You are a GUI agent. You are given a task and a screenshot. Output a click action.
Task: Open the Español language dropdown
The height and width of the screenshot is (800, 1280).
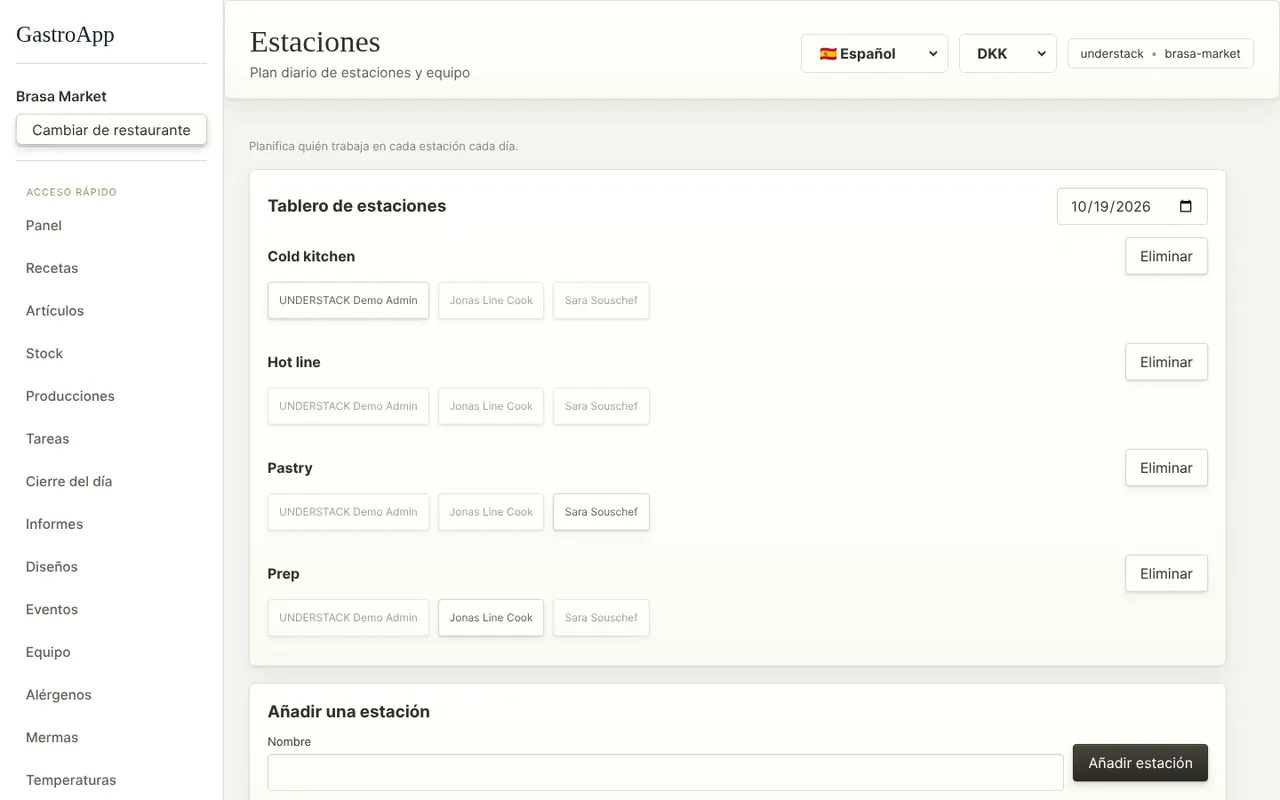[x=875, y=54]
